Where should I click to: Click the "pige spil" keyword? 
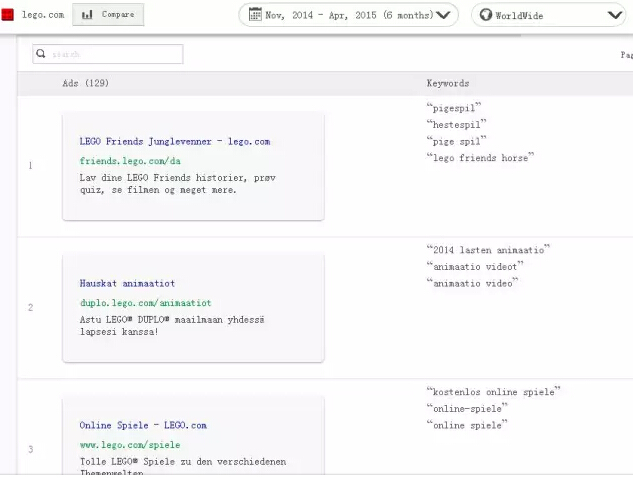click(x=457, y=141)
